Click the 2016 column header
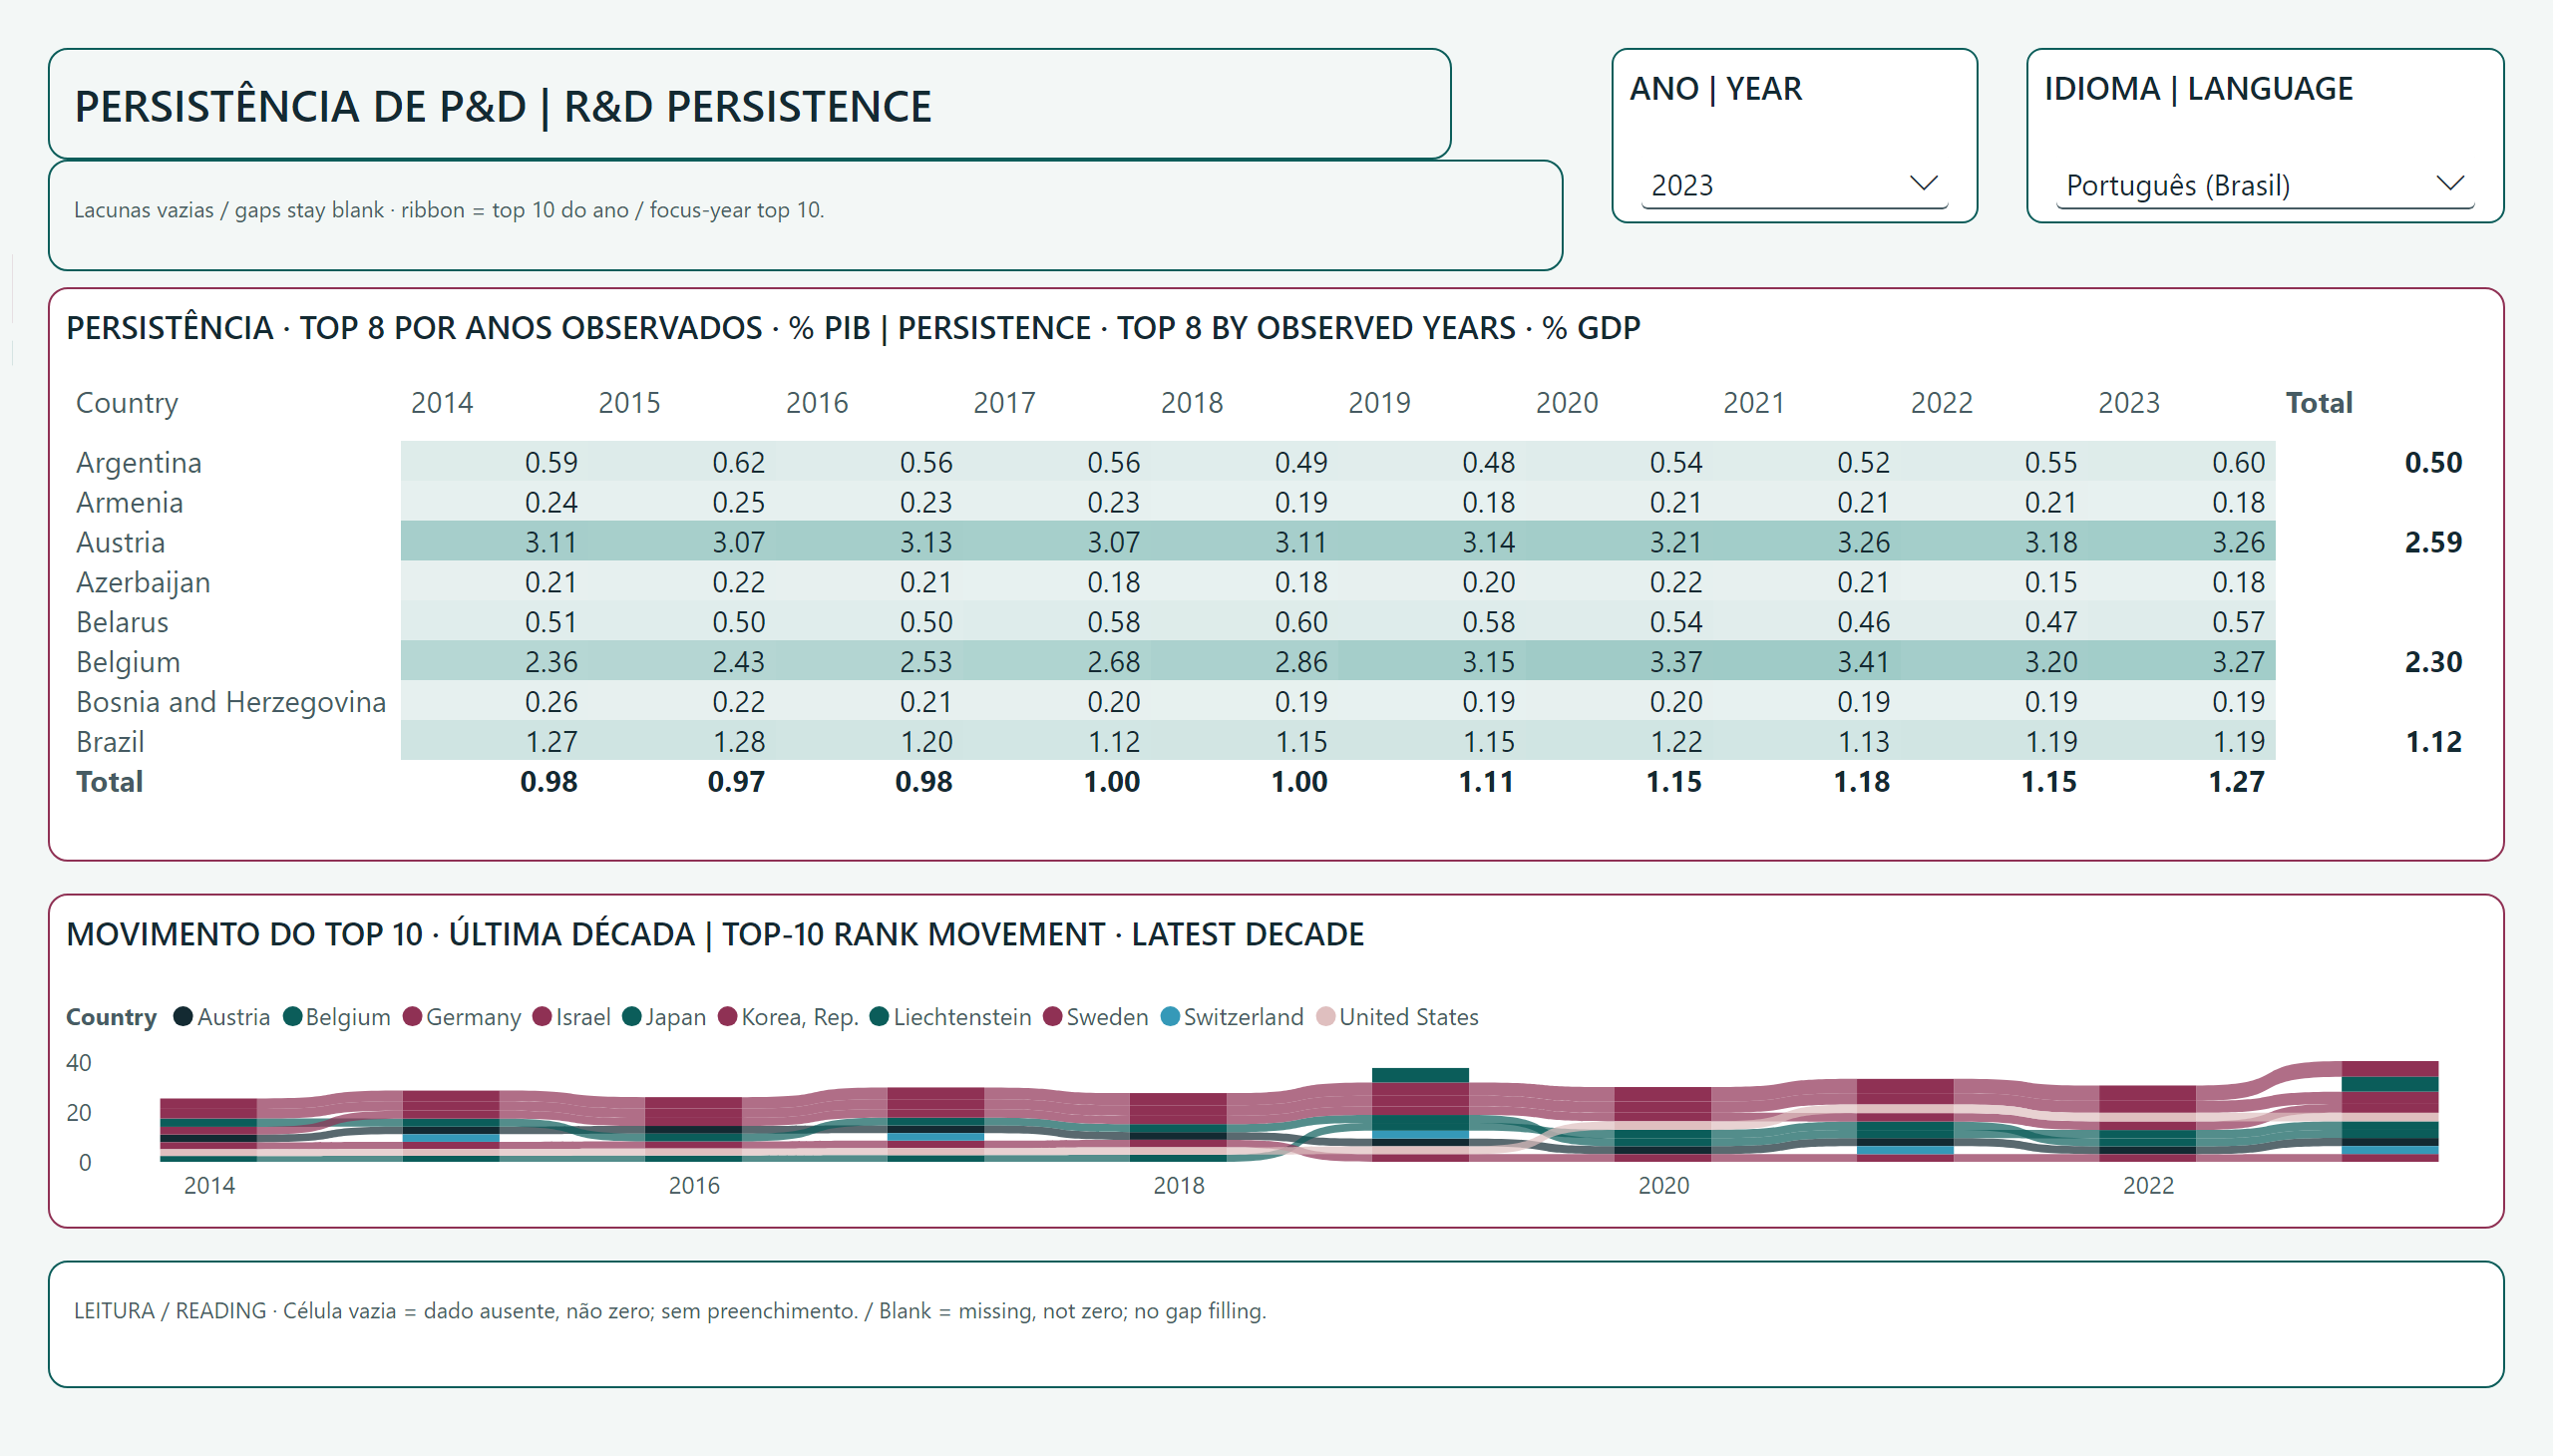Viewport: 2553px width, 1456px height. pos(817,403)
